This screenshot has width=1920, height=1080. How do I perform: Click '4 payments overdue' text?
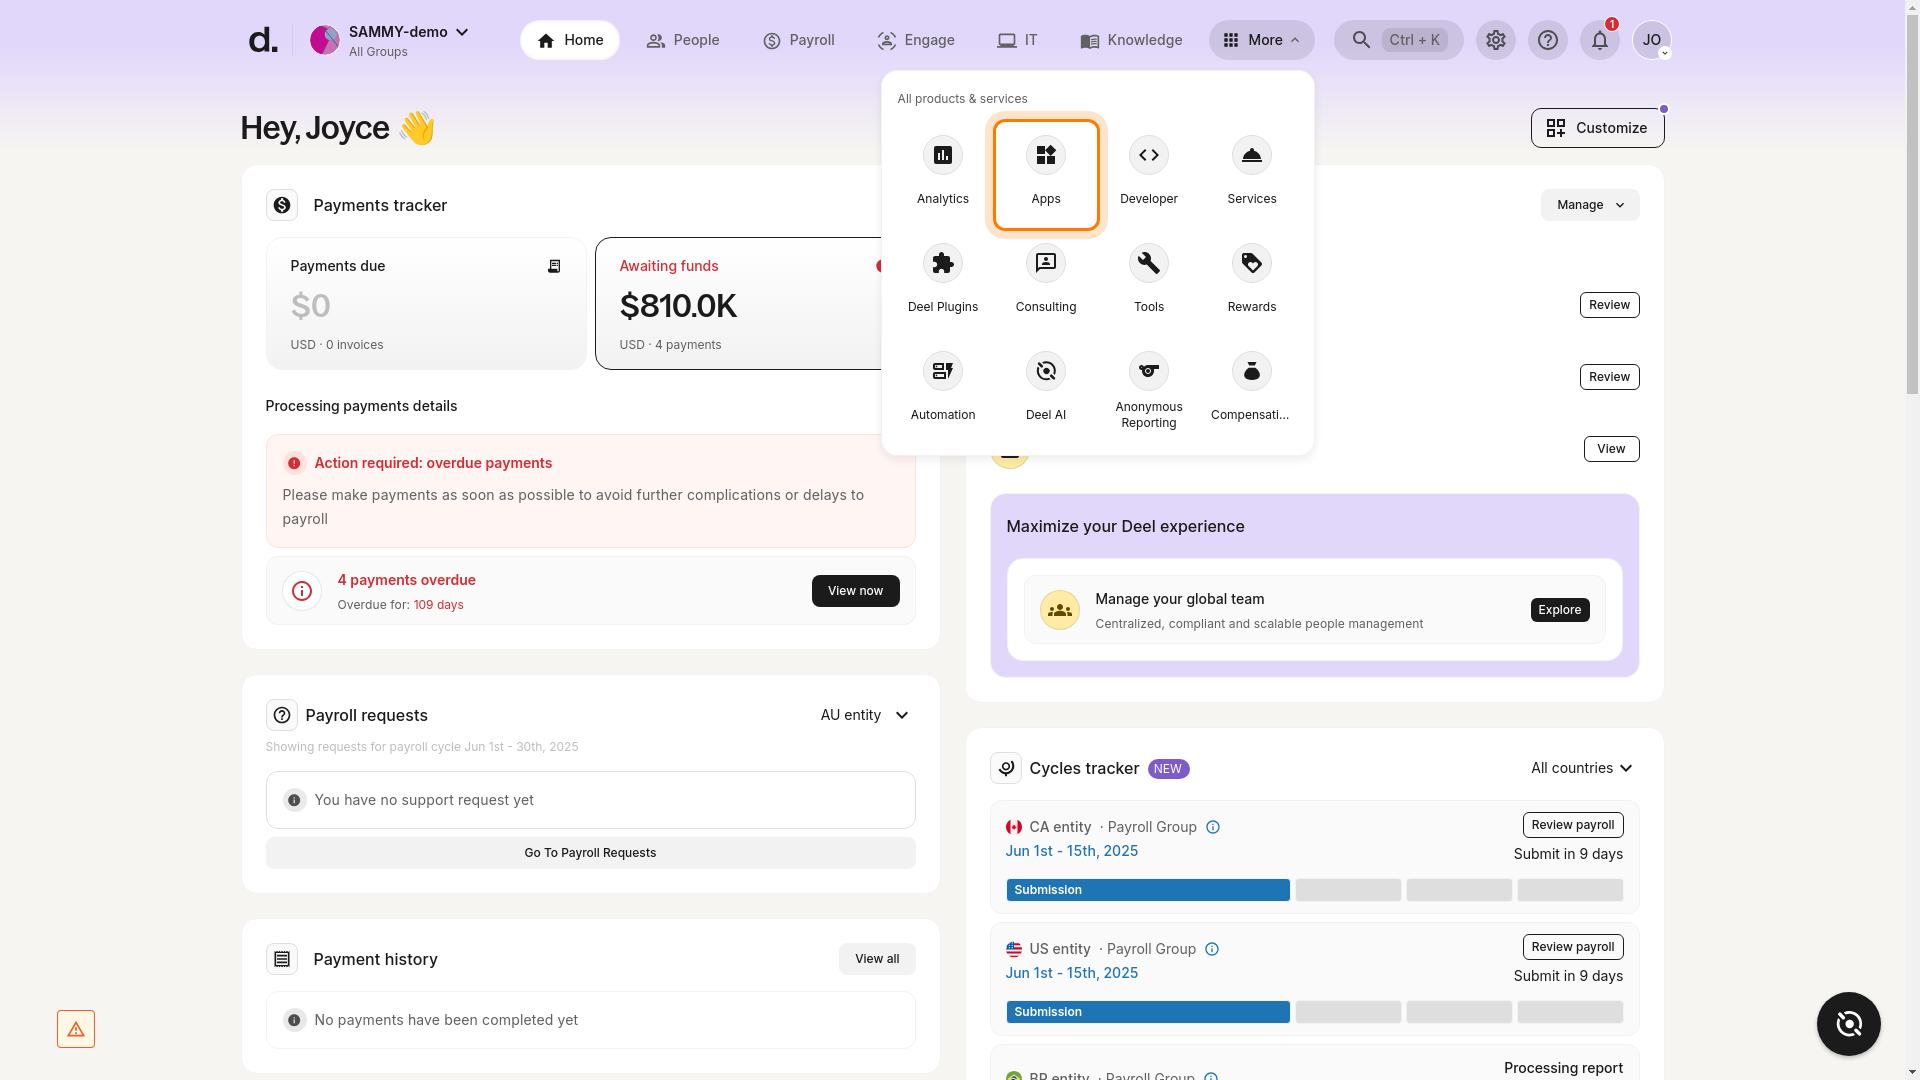[x=406, y=580]
